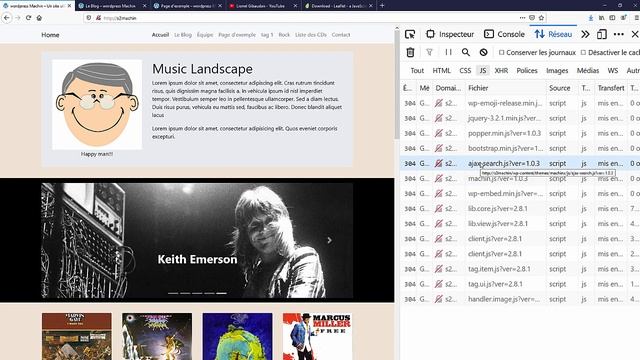This screenshot has width=640, height=360.
Task: Click the insecure lock icon on wp-emoji-release row
Action: click(x=438, y=103)
